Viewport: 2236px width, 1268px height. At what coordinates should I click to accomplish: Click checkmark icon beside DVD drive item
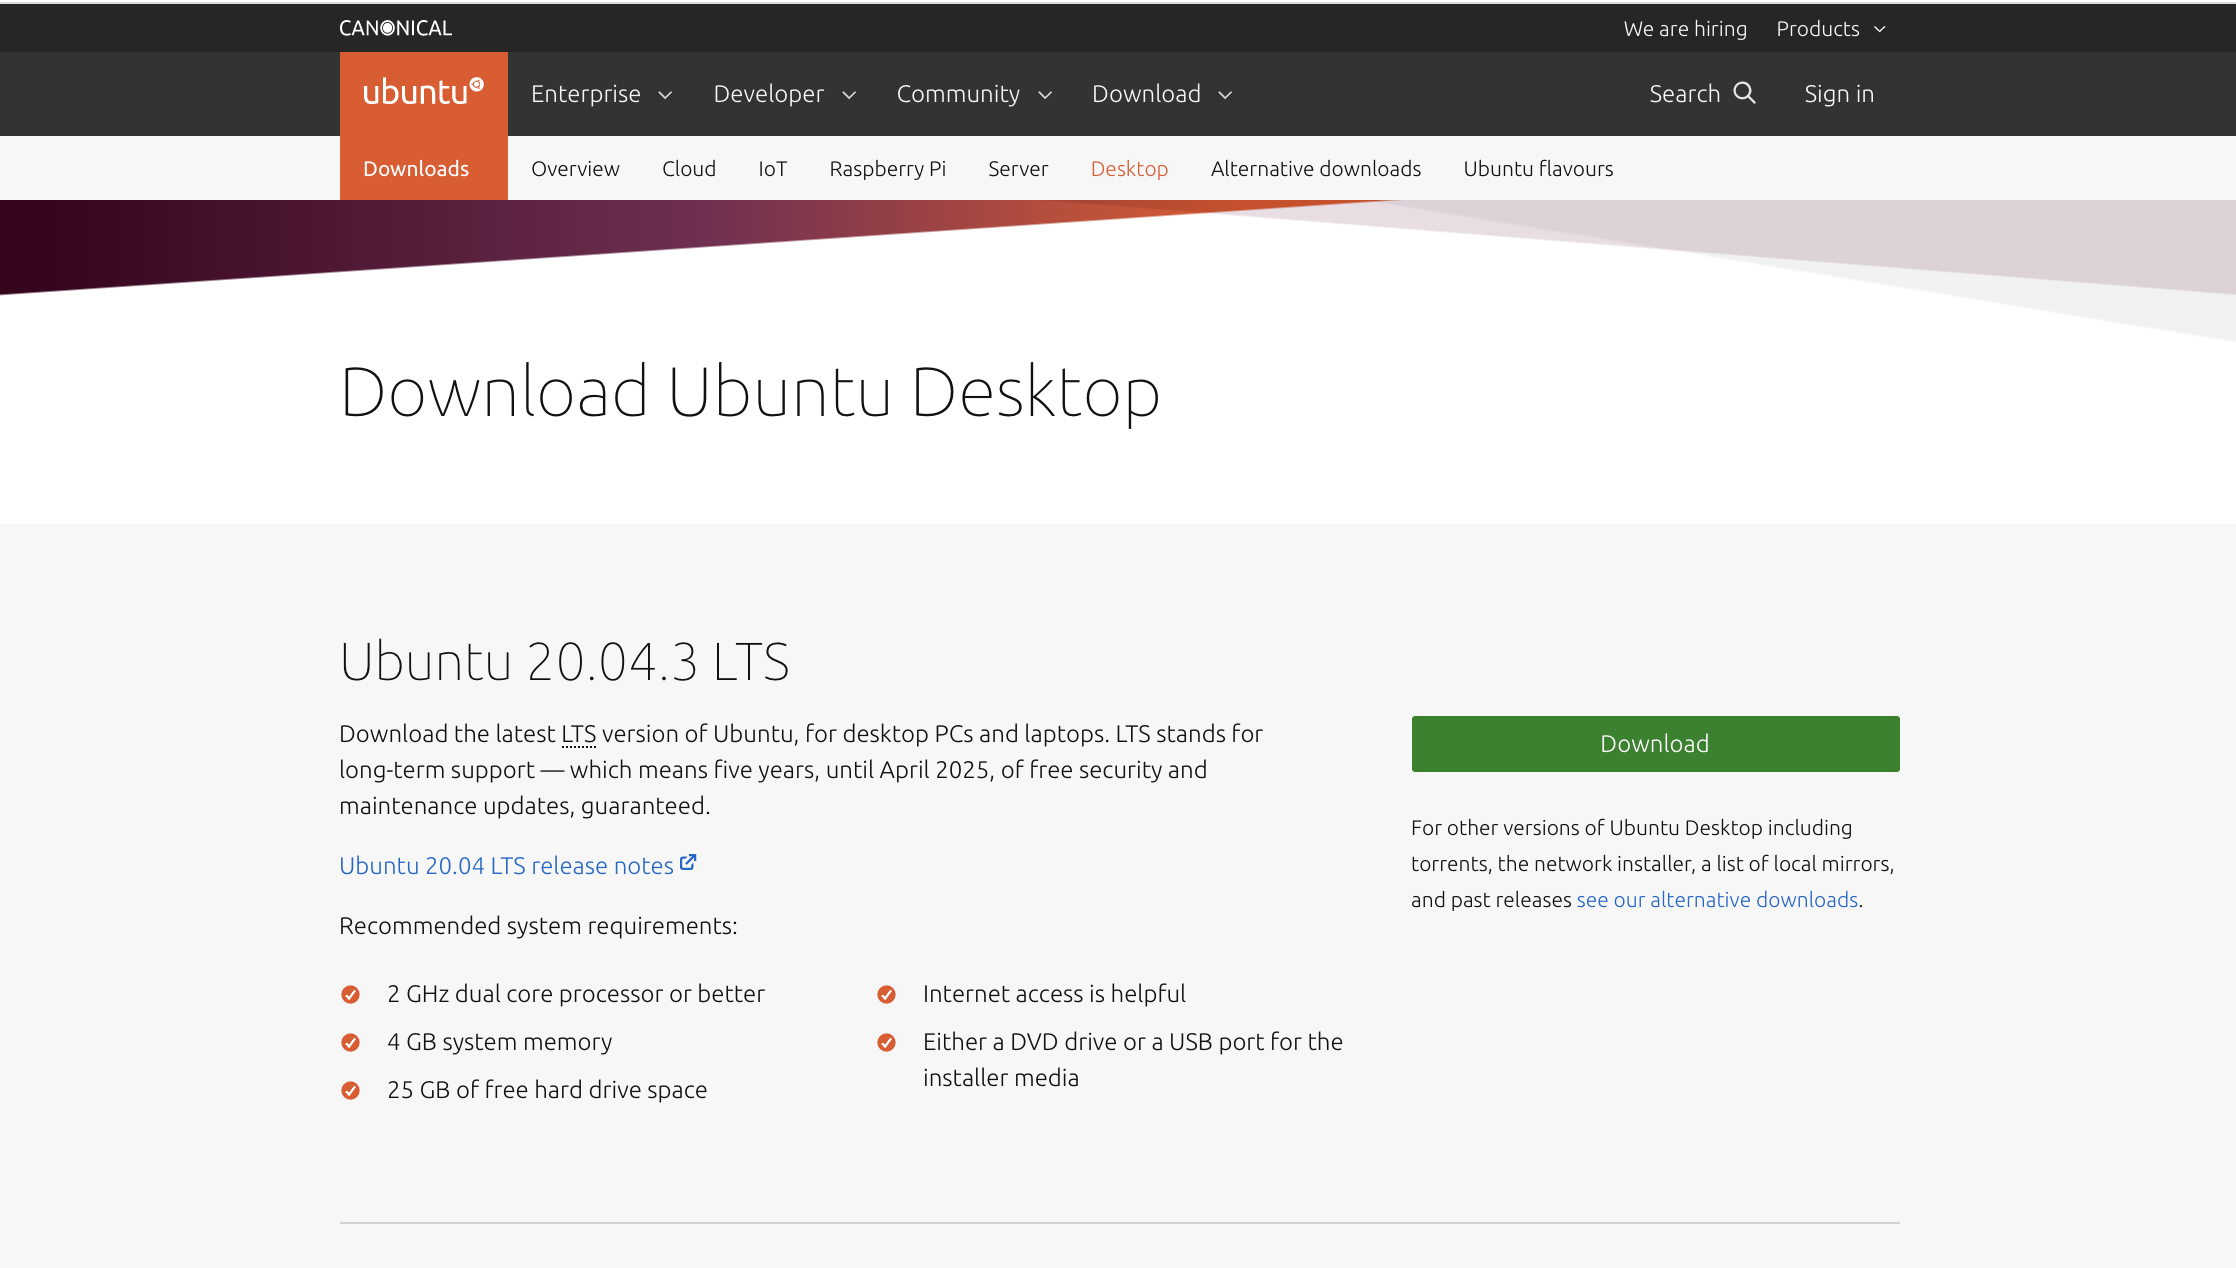click(x=886, y=1042)
